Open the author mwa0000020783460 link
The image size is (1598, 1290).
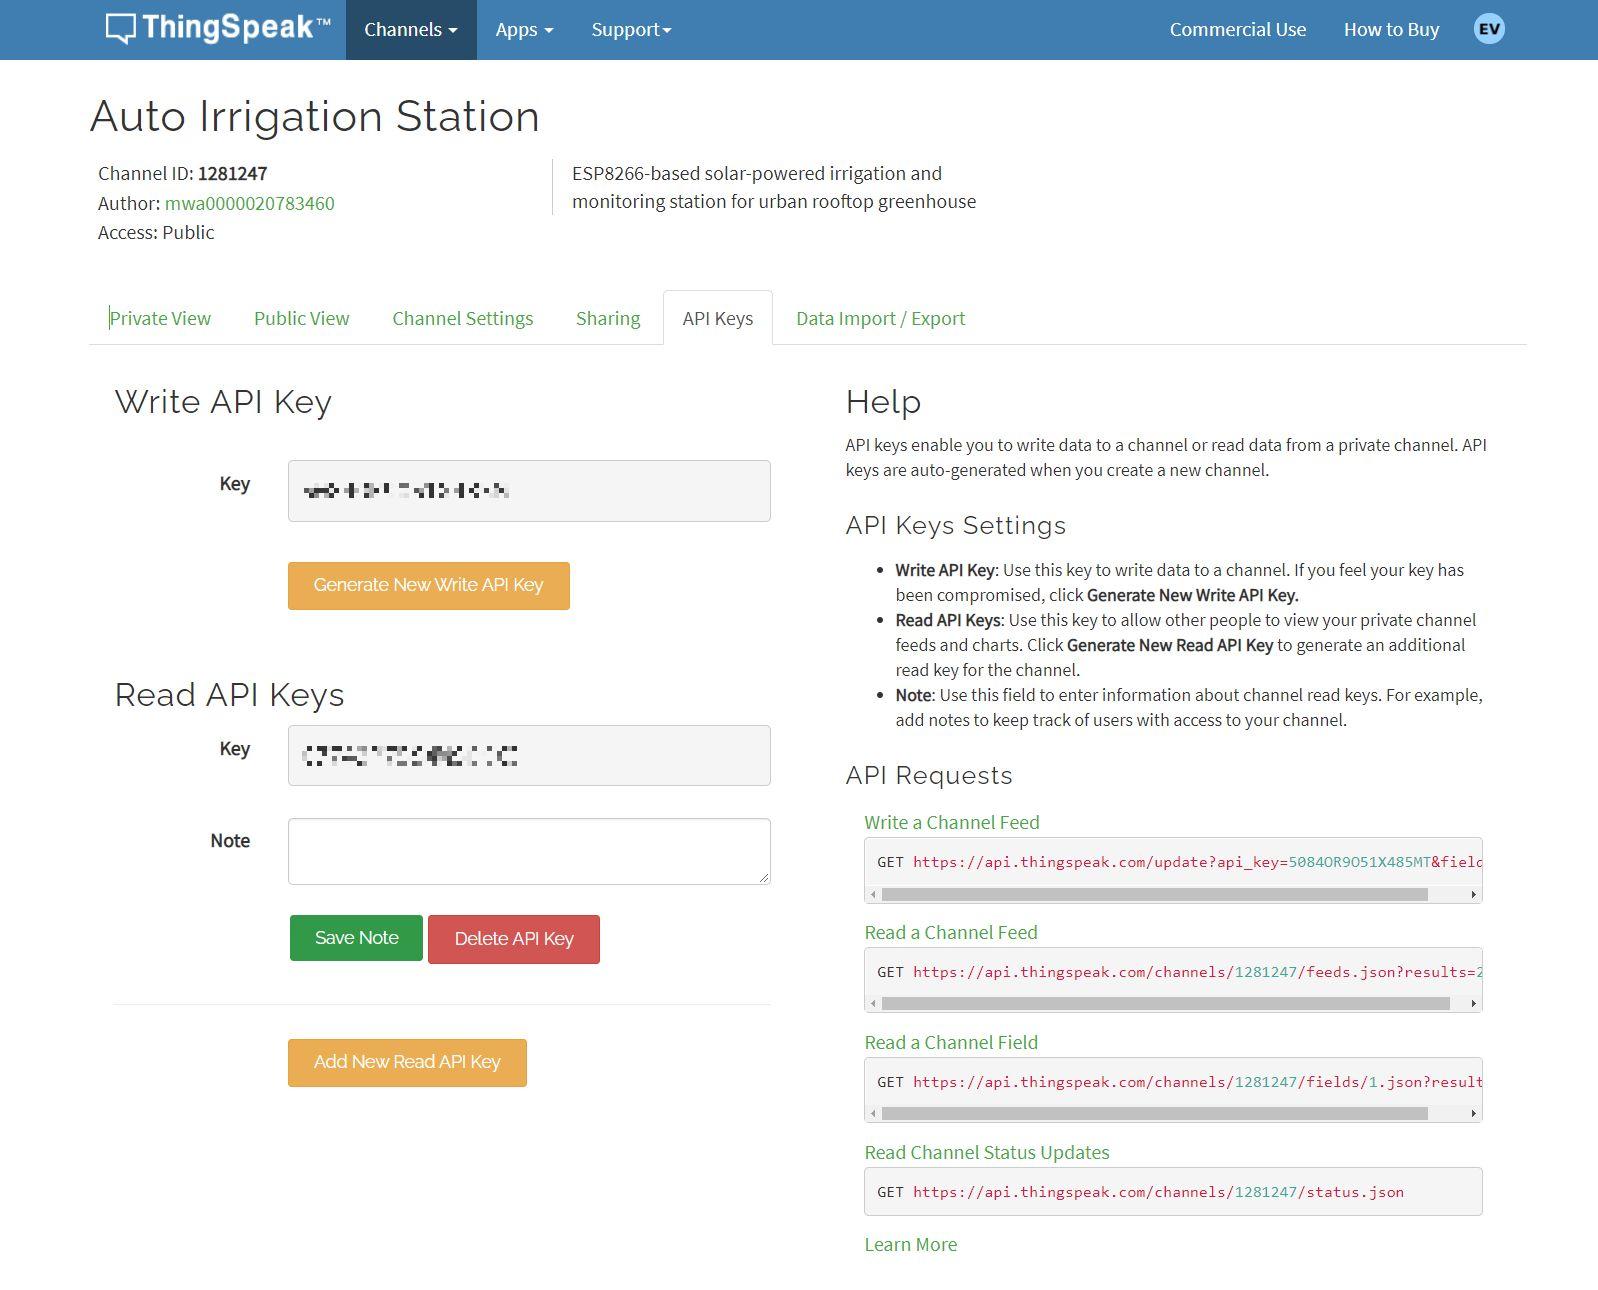249,203
